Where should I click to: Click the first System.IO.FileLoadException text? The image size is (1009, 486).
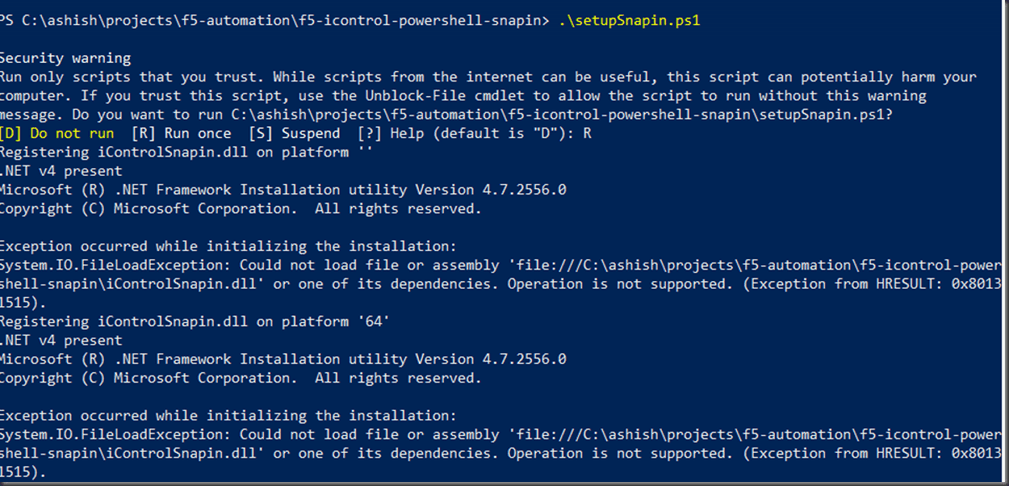pyautogui.click(x=112, y=265)
